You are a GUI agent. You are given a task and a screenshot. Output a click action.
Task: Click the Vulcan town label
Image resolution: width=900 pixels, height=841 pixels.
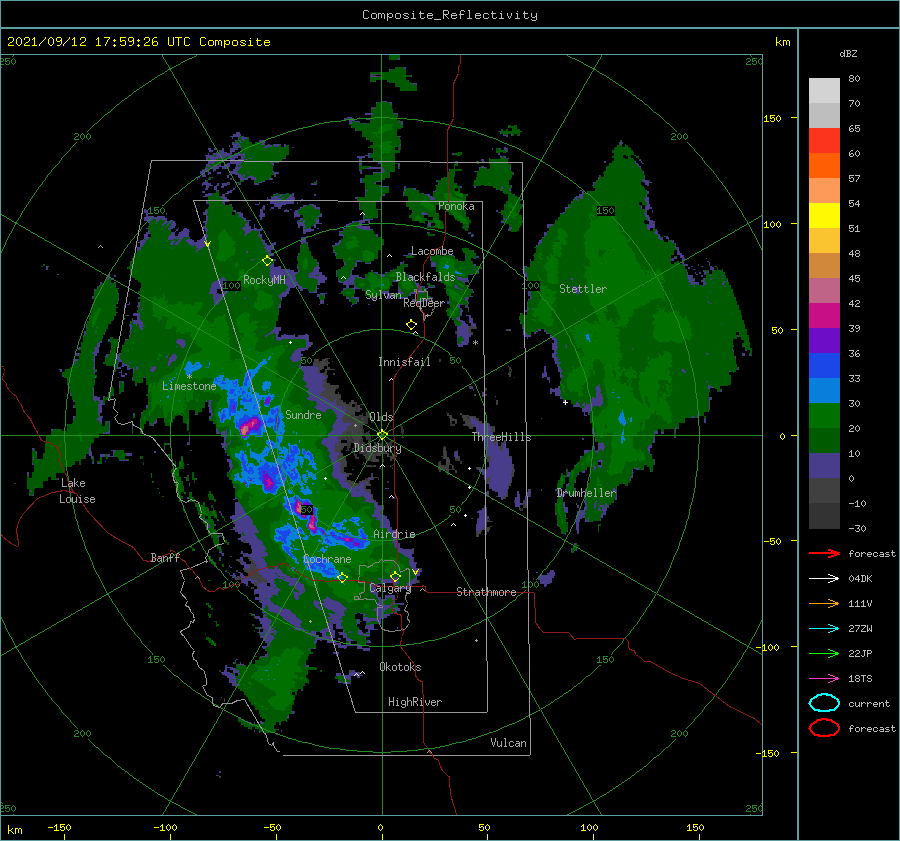tap(508, 743)
